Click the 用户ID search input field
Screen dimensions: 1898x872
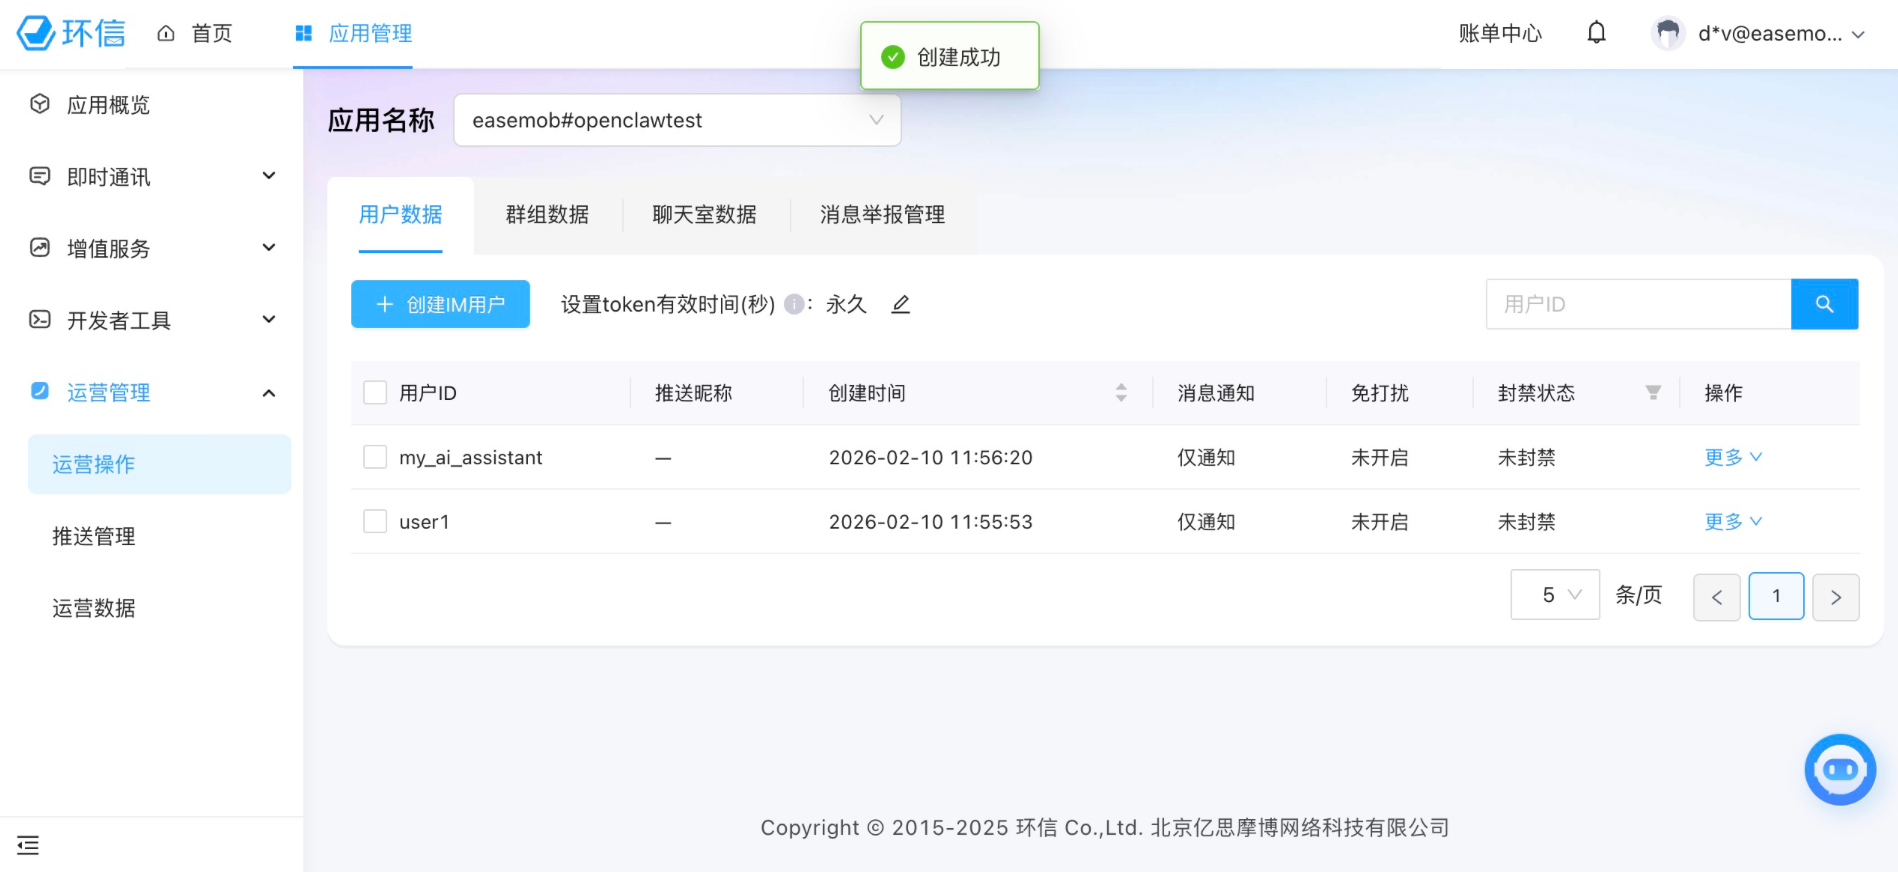coord(1638,304)
